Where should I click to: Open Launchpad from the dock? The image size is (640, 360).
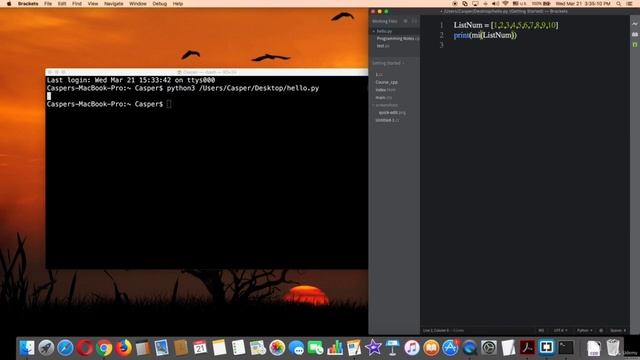point(46,348)
